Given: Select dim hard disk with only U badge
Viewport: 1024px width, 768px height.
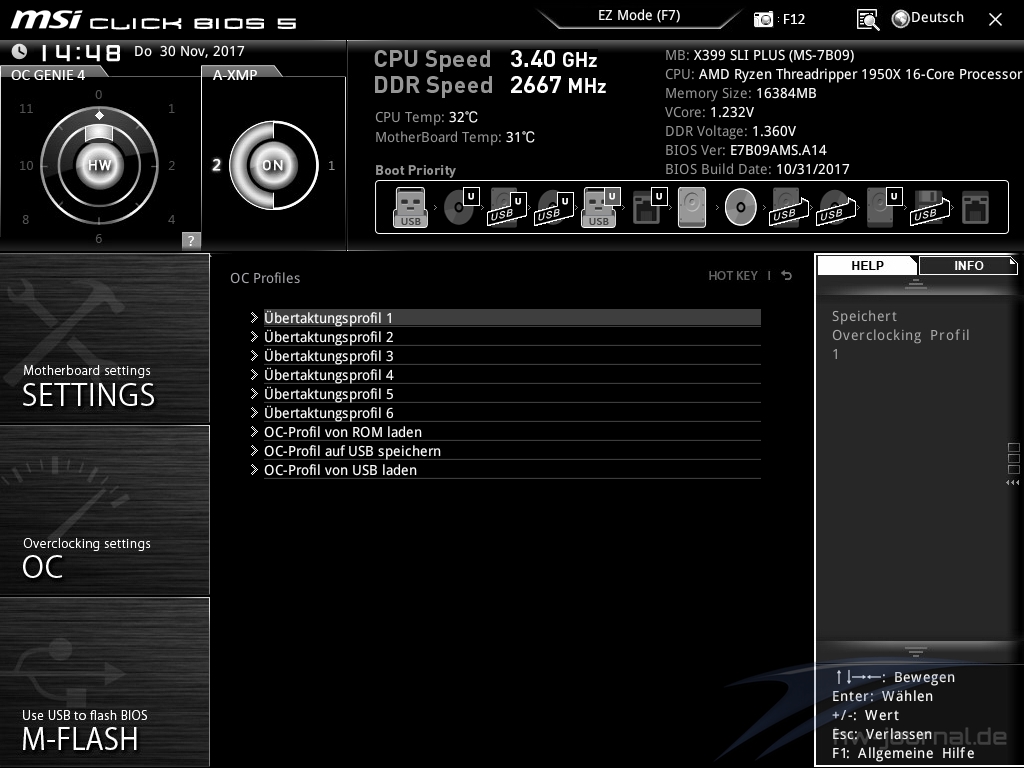Looking at the screenshot, I should (x=884, y=207).
